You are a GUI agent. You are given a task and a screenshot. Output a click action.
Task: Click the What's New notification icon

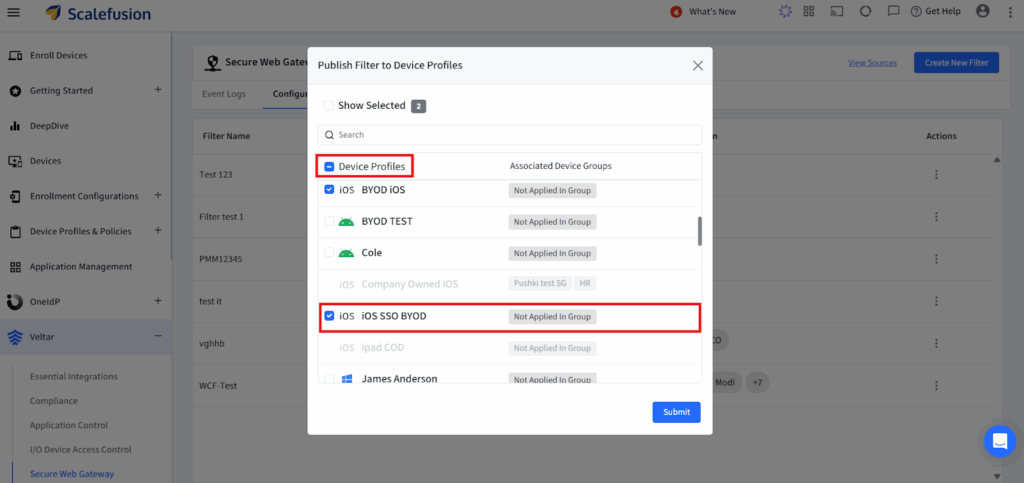pos(676,12)
